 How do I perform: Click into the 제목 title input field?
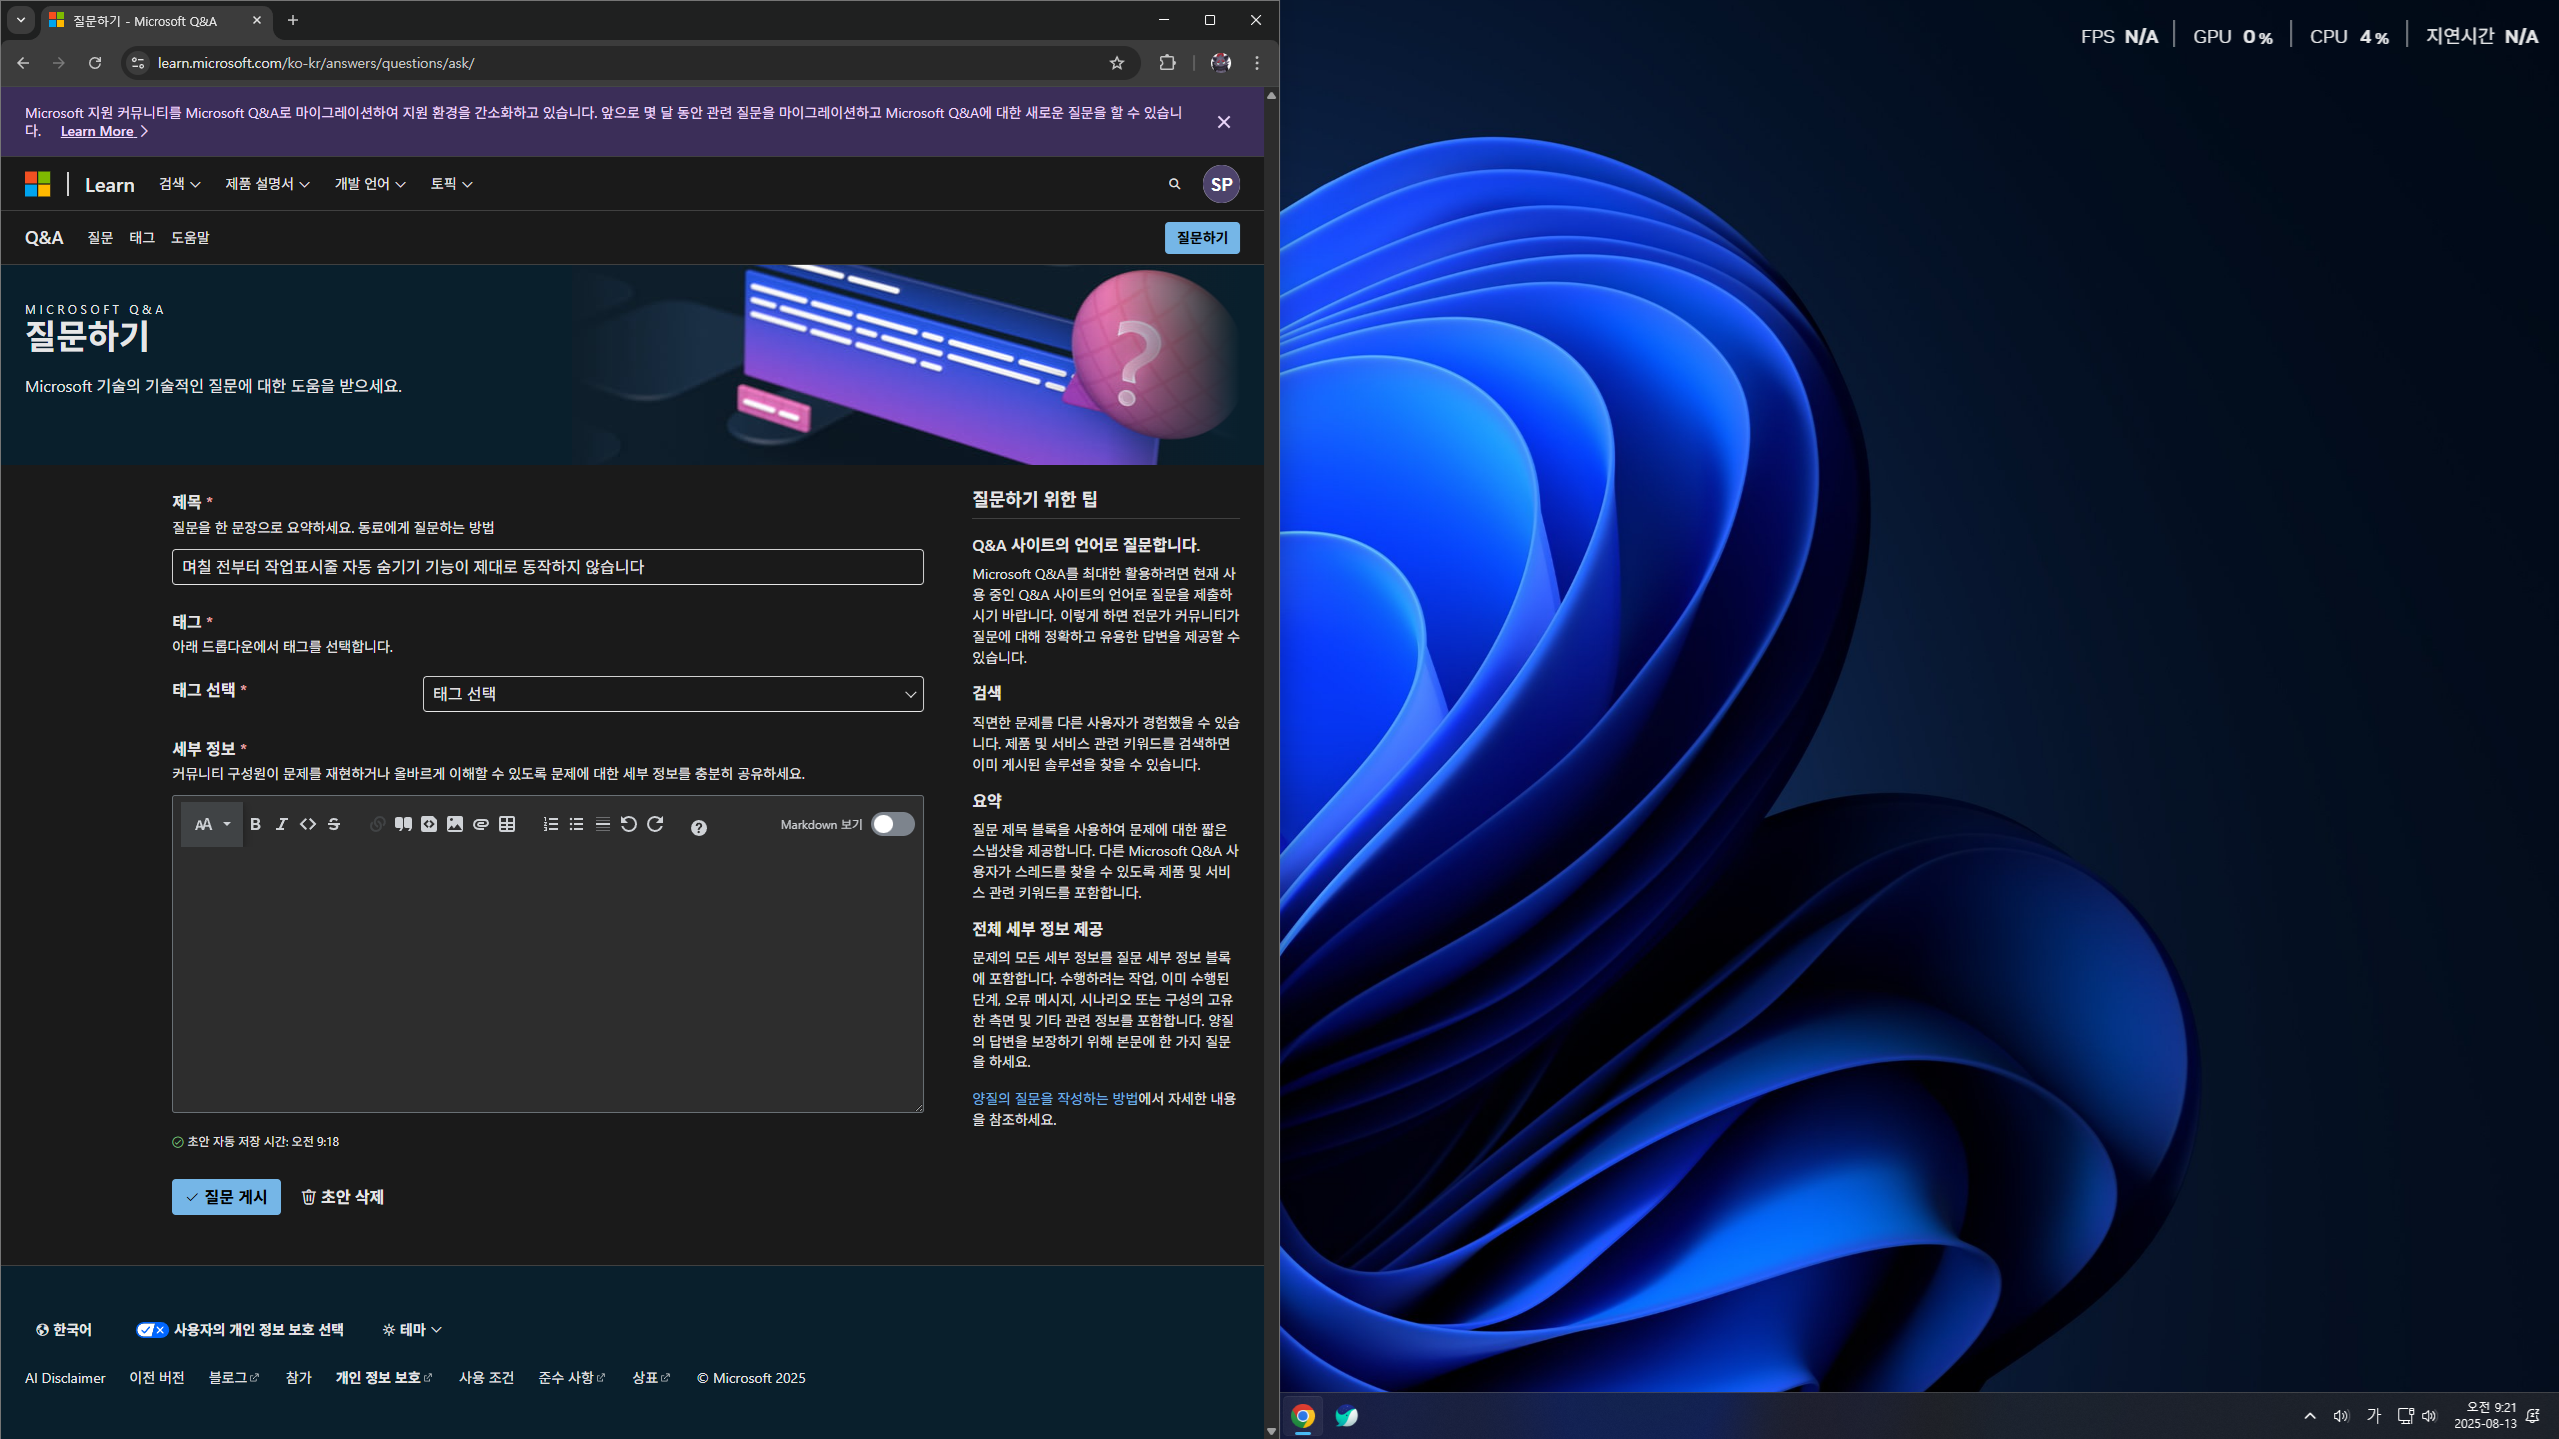click(548, 567)
